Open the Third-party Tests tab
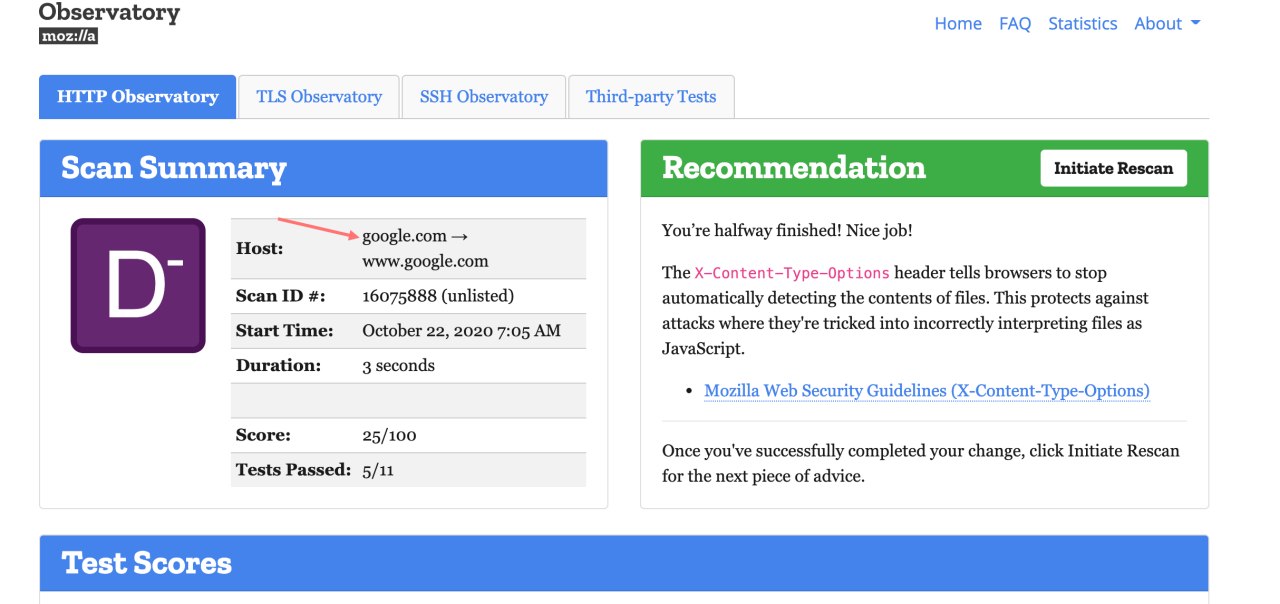 pyautogui.click(x=651, y=97)
